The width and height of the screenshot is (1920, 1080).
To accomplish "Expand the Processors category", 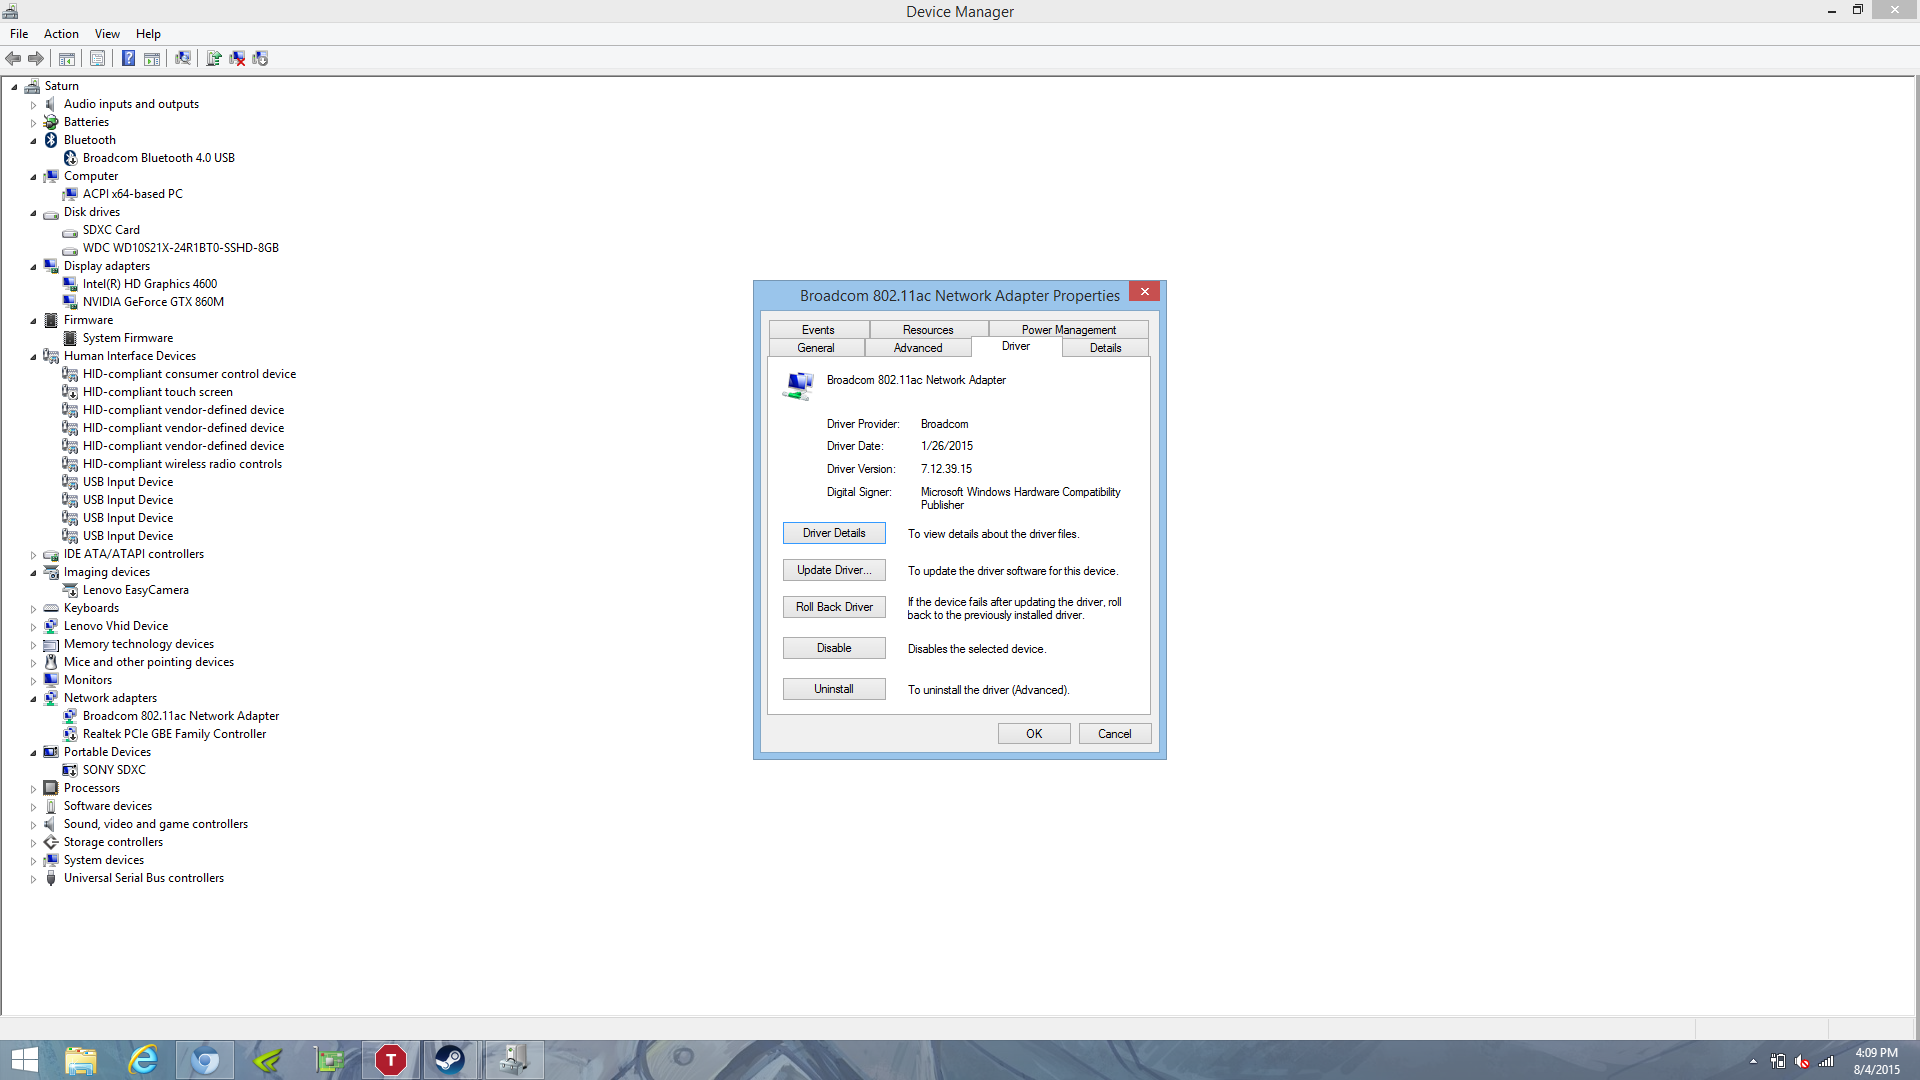I will (33, 788).
